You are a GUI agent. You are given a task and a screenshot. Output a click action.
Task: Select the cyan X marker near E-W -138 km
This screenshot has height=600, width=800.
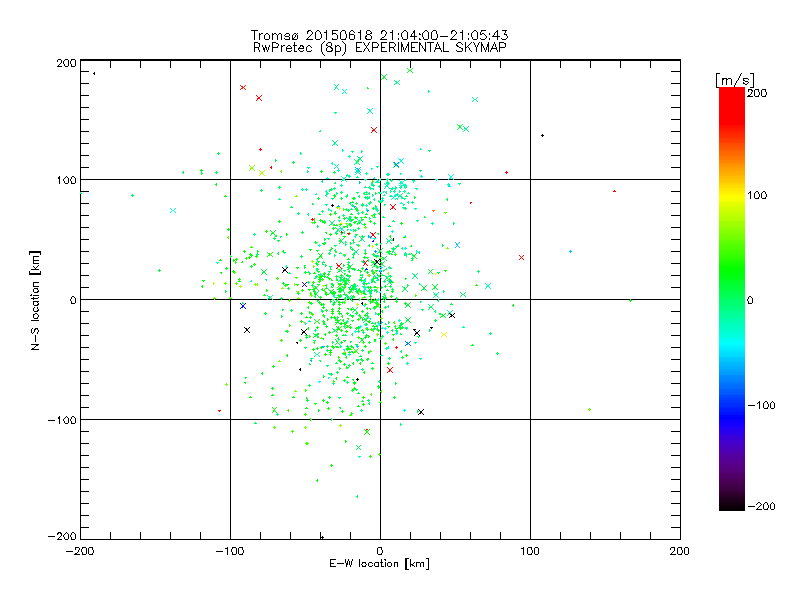pyautogui.click(x=173, y=211)
